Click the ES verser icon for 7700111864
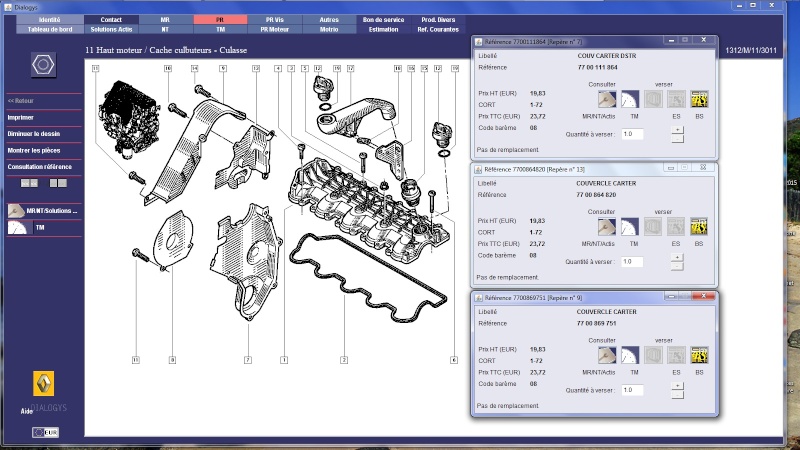Viewport: 800px width, 450px height. click(676, 99)
